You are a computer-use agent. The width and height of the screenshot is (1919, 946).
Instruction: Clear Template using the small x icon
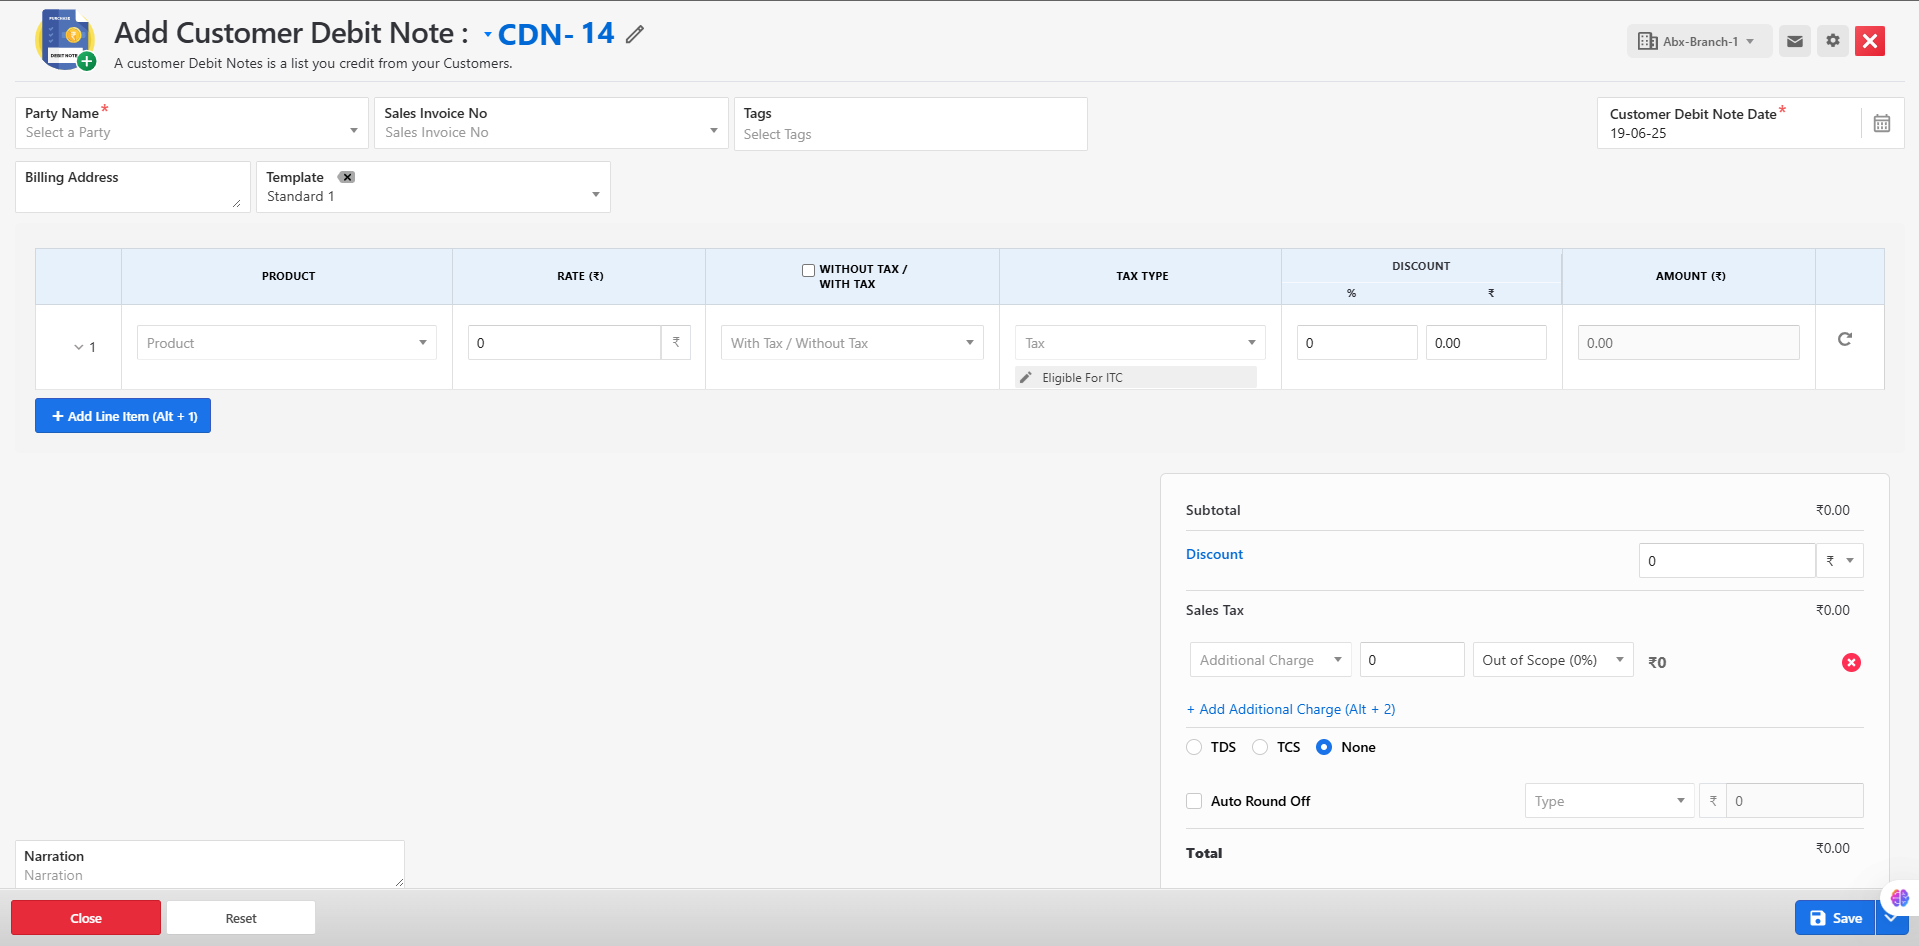pos(347,177)
